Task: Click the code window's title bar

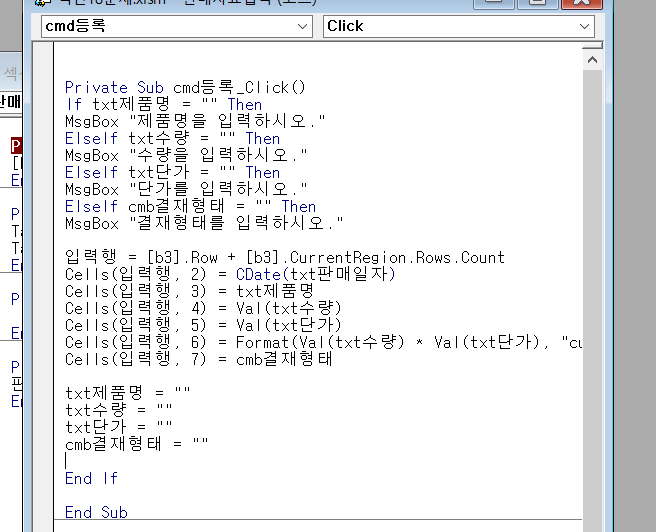Action: (x=300, y=4)
